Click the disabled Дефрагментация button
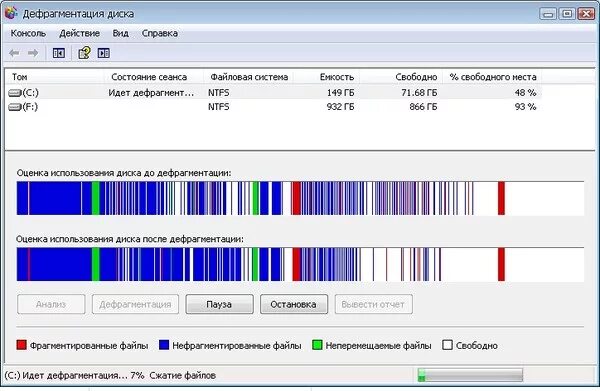The height and width of the screenshot is (391, 600). [x=135, y=304]
